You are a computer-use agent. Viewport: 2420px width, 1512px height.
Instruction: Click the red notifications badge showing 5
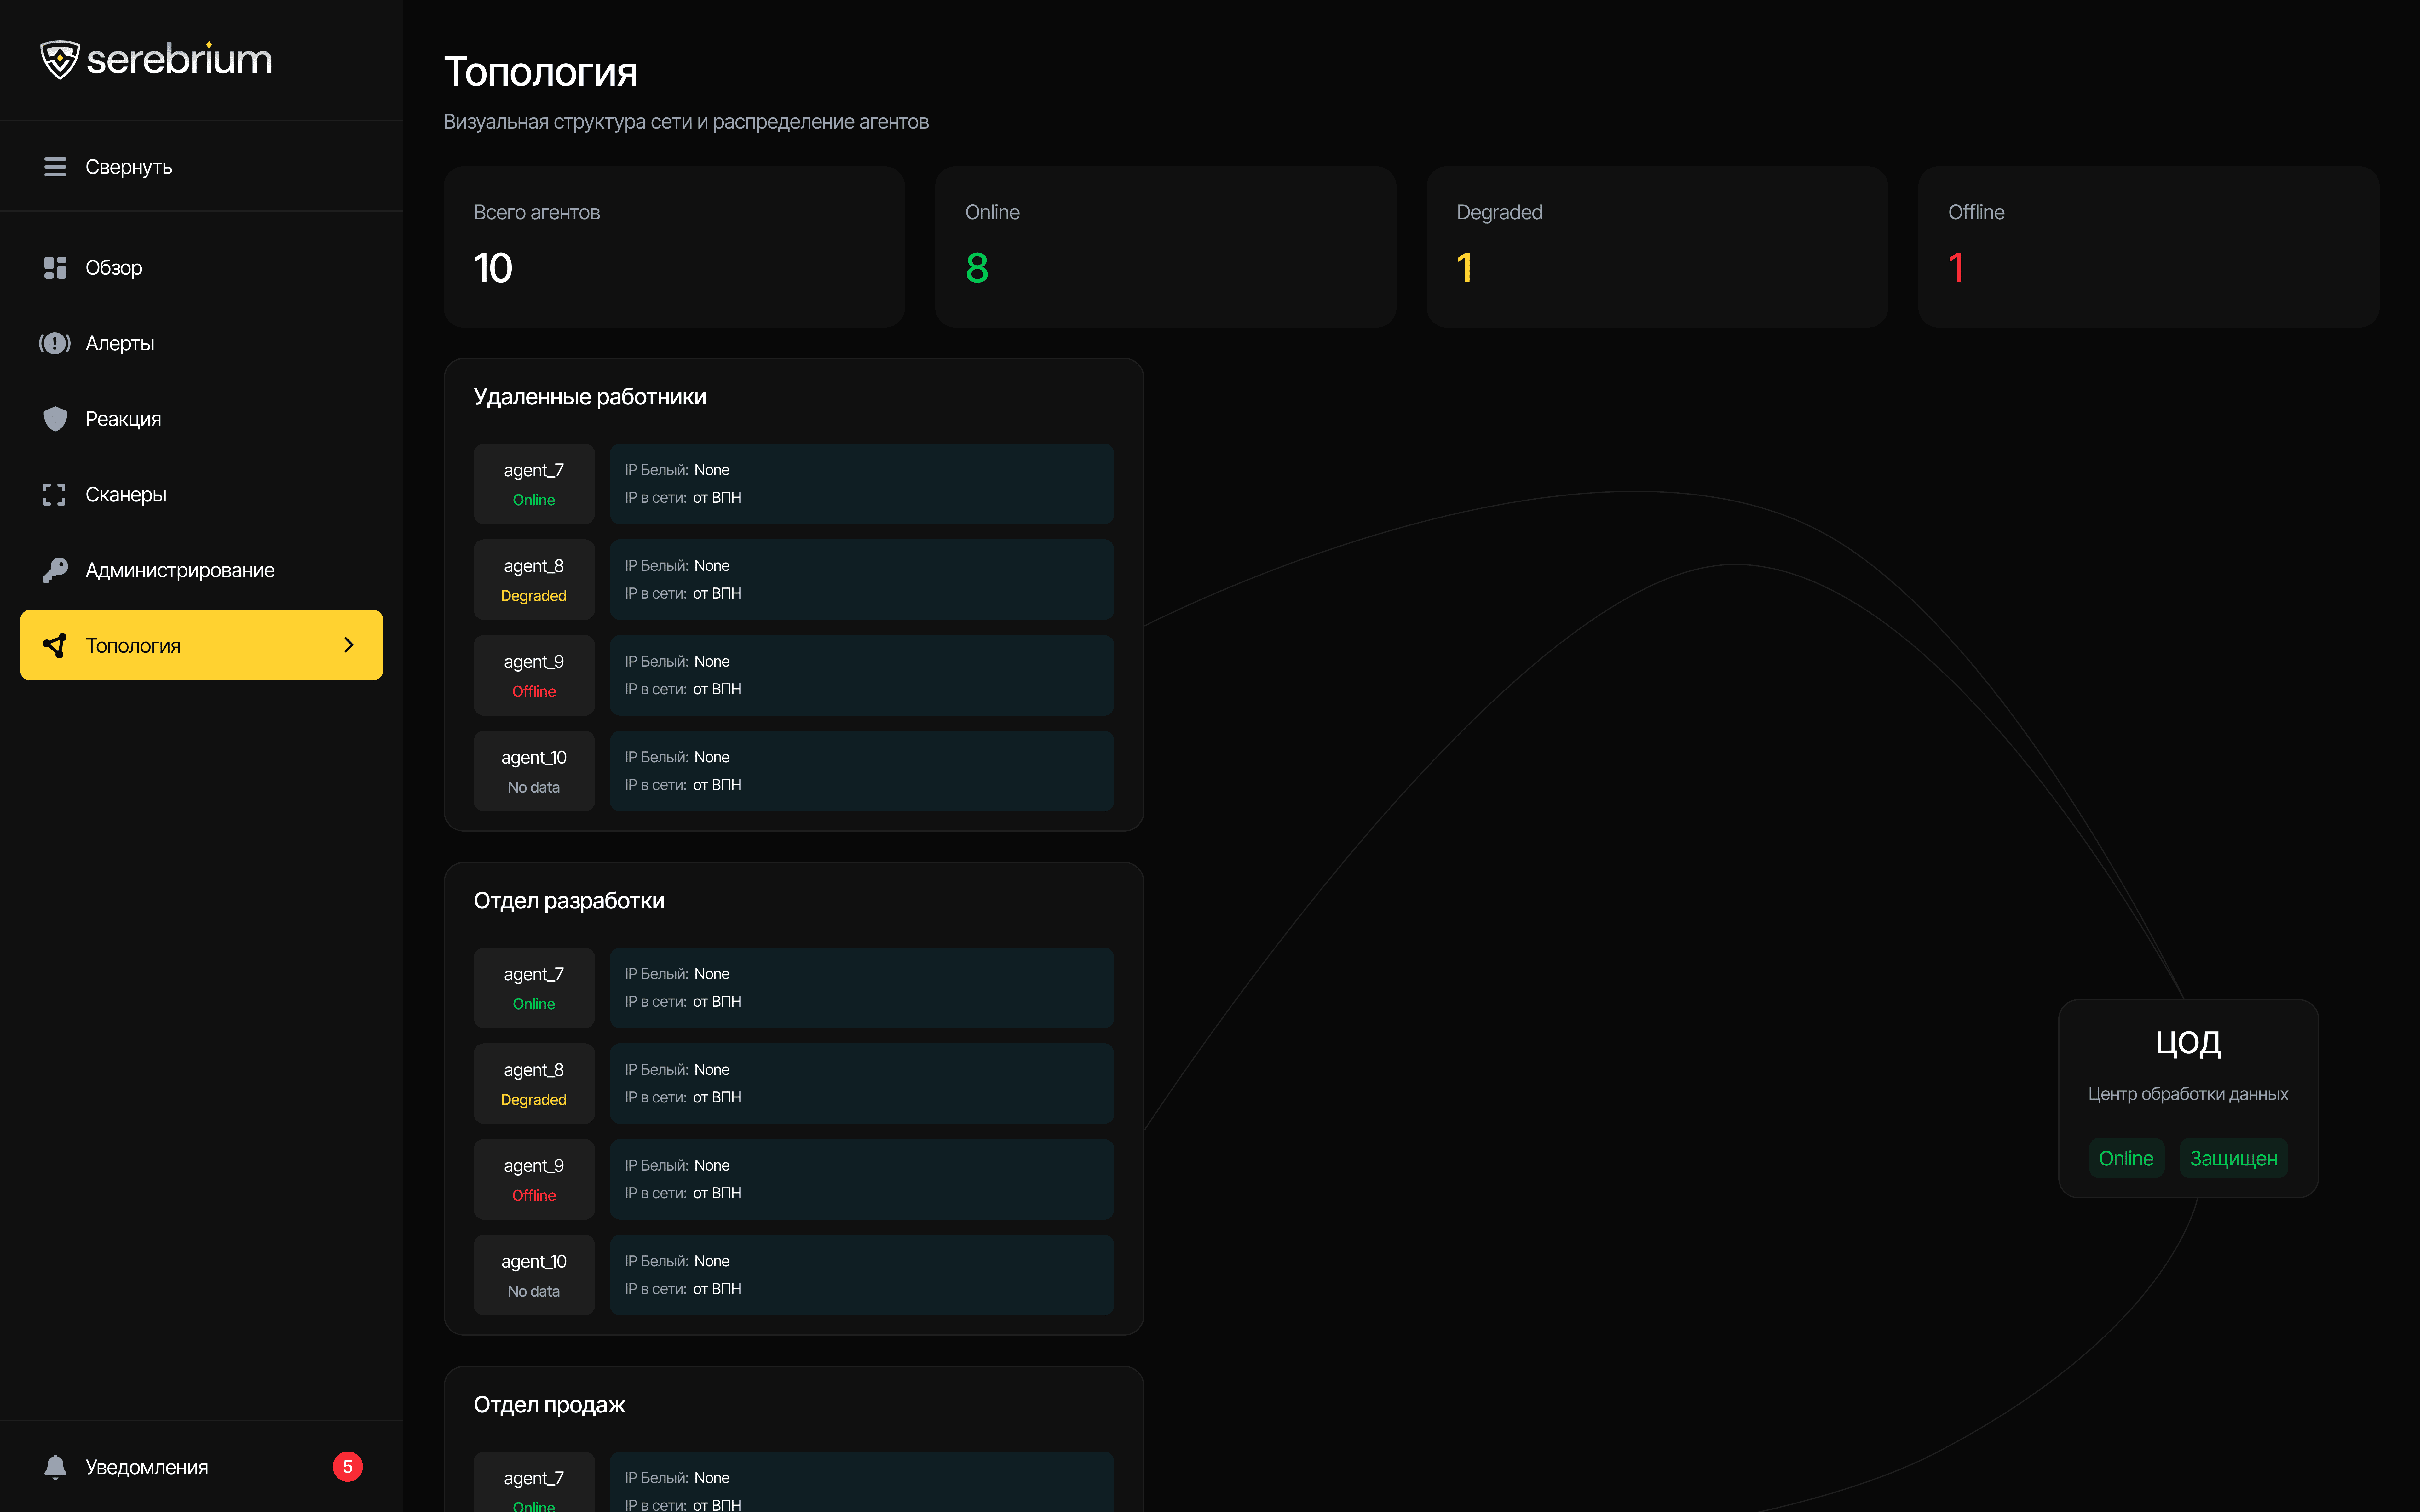coord(347,1467)
